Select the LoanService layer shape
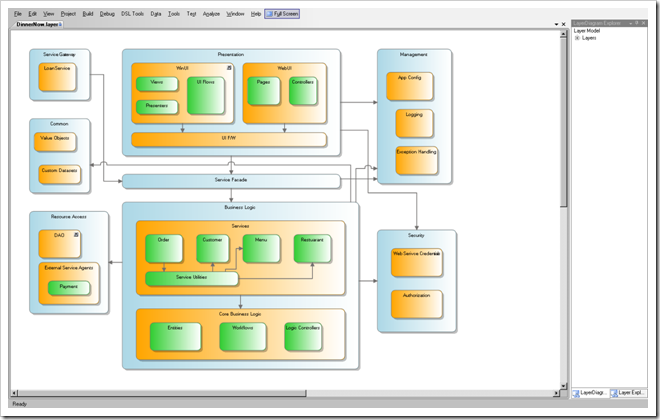 click(x=57, y=77)
